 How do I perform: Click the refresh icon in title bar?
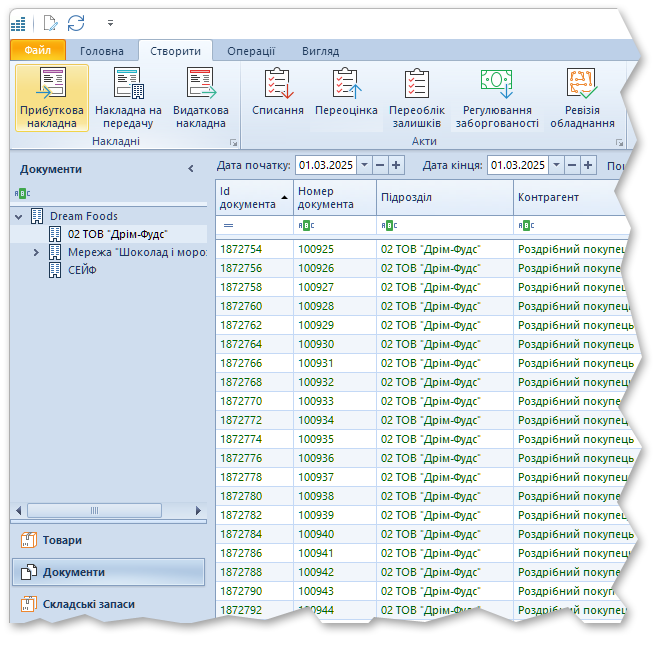click(x=76, y=22)
